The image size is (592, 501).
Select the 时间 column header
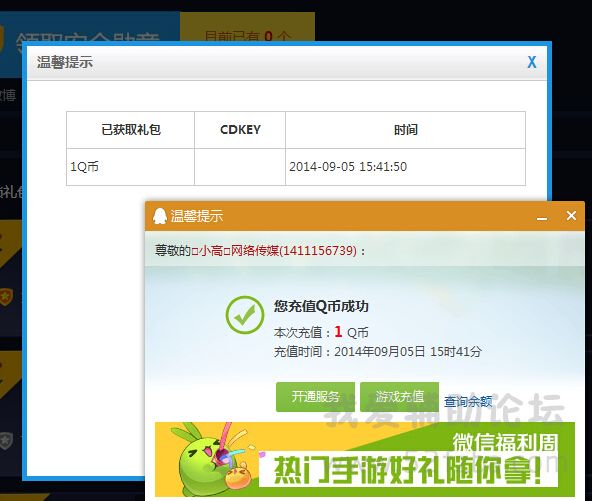[x=405, y=130]
